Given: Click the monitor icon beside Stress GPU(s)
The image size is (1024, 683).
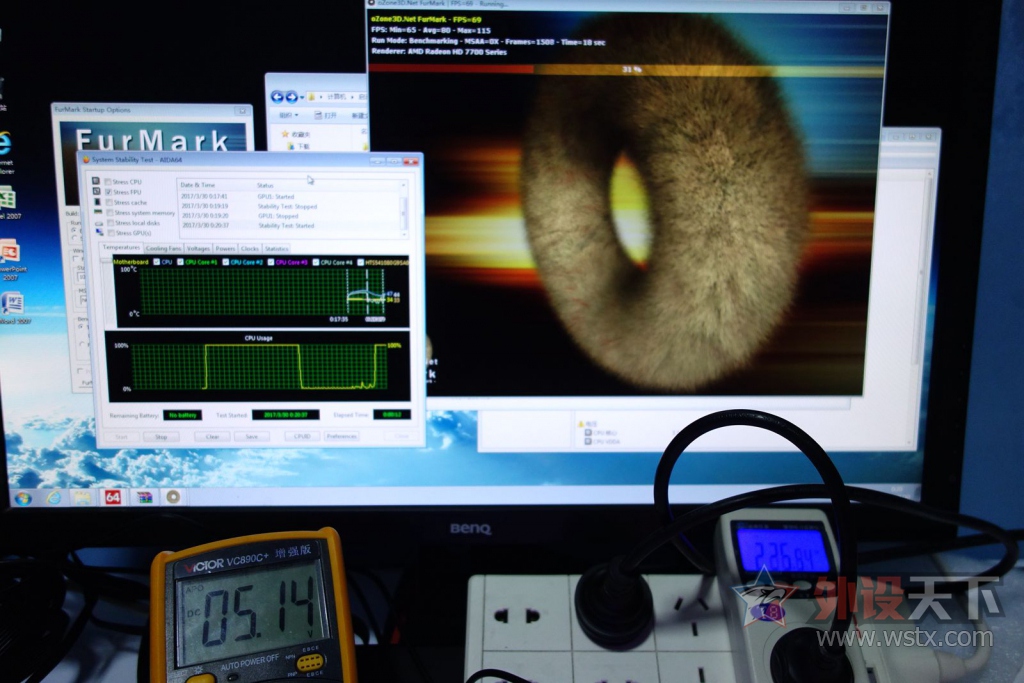Looking at the screenshot, I should [99, 232].
